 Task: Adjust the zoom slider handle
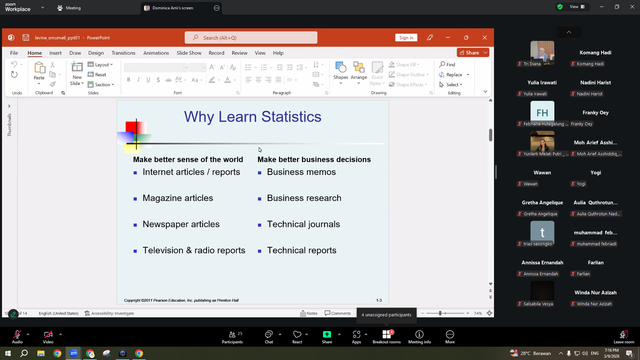440,313
